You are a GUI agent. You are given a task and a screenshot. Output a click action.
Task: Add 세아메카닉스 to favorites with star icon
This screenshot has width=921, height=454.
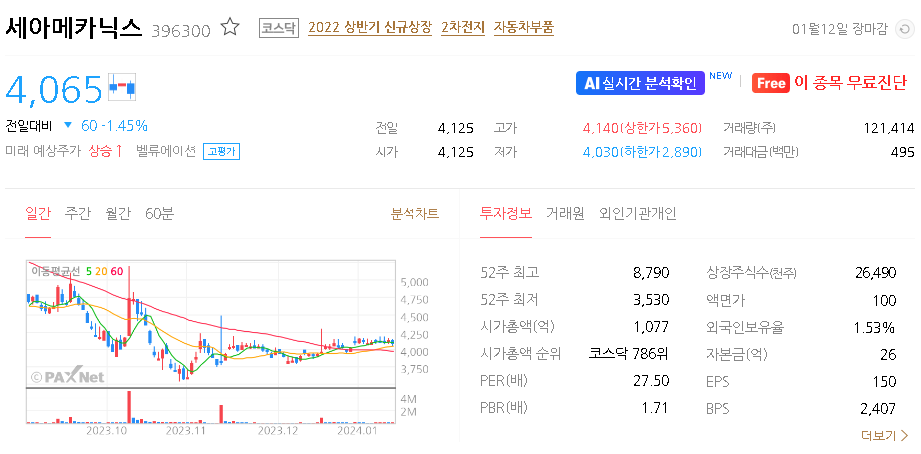click(x=230, y=28)
